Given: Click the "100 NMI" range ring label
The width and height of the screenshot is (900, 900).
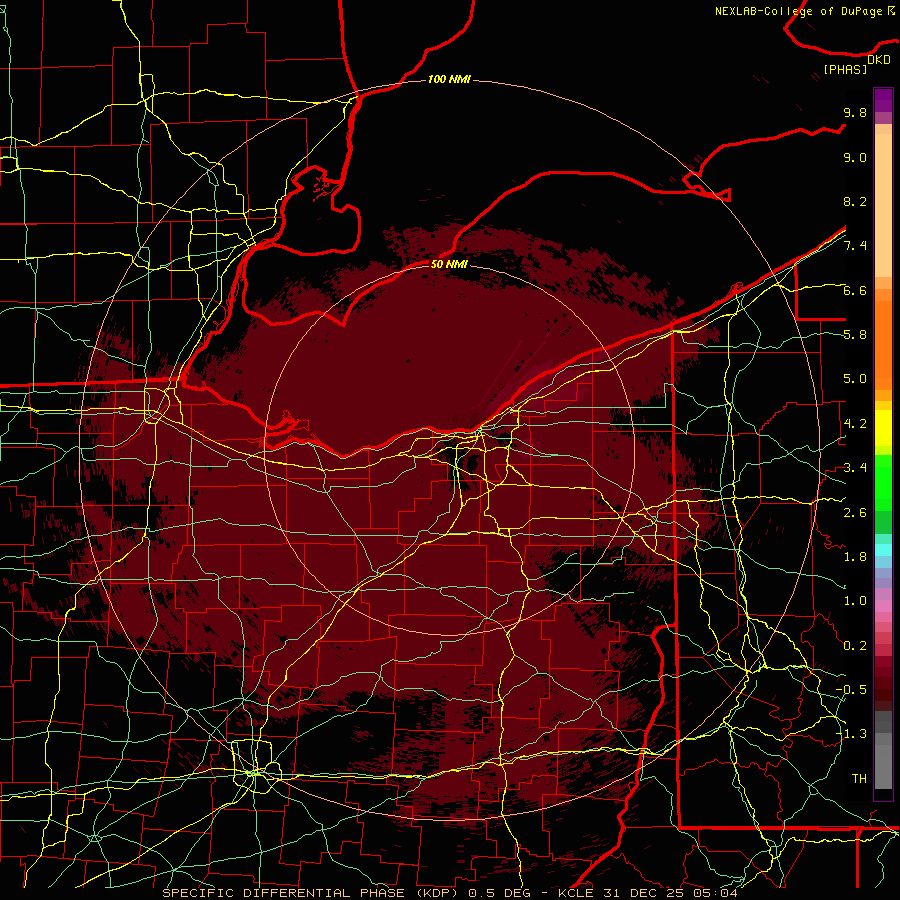Looking at the screenshot, I should coord(449,79).
